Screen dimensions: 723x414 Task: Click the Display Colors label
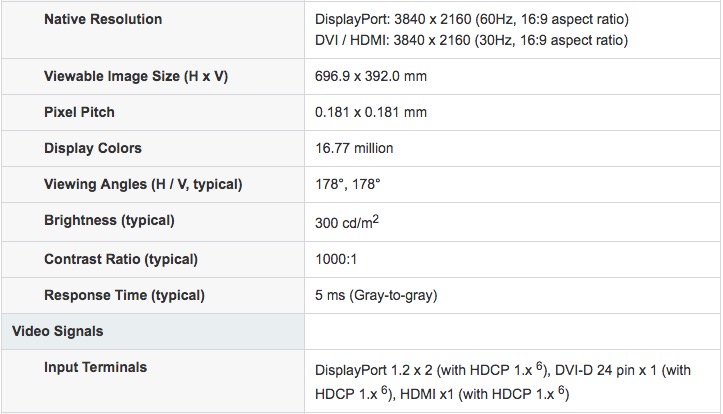coord(93,148)
